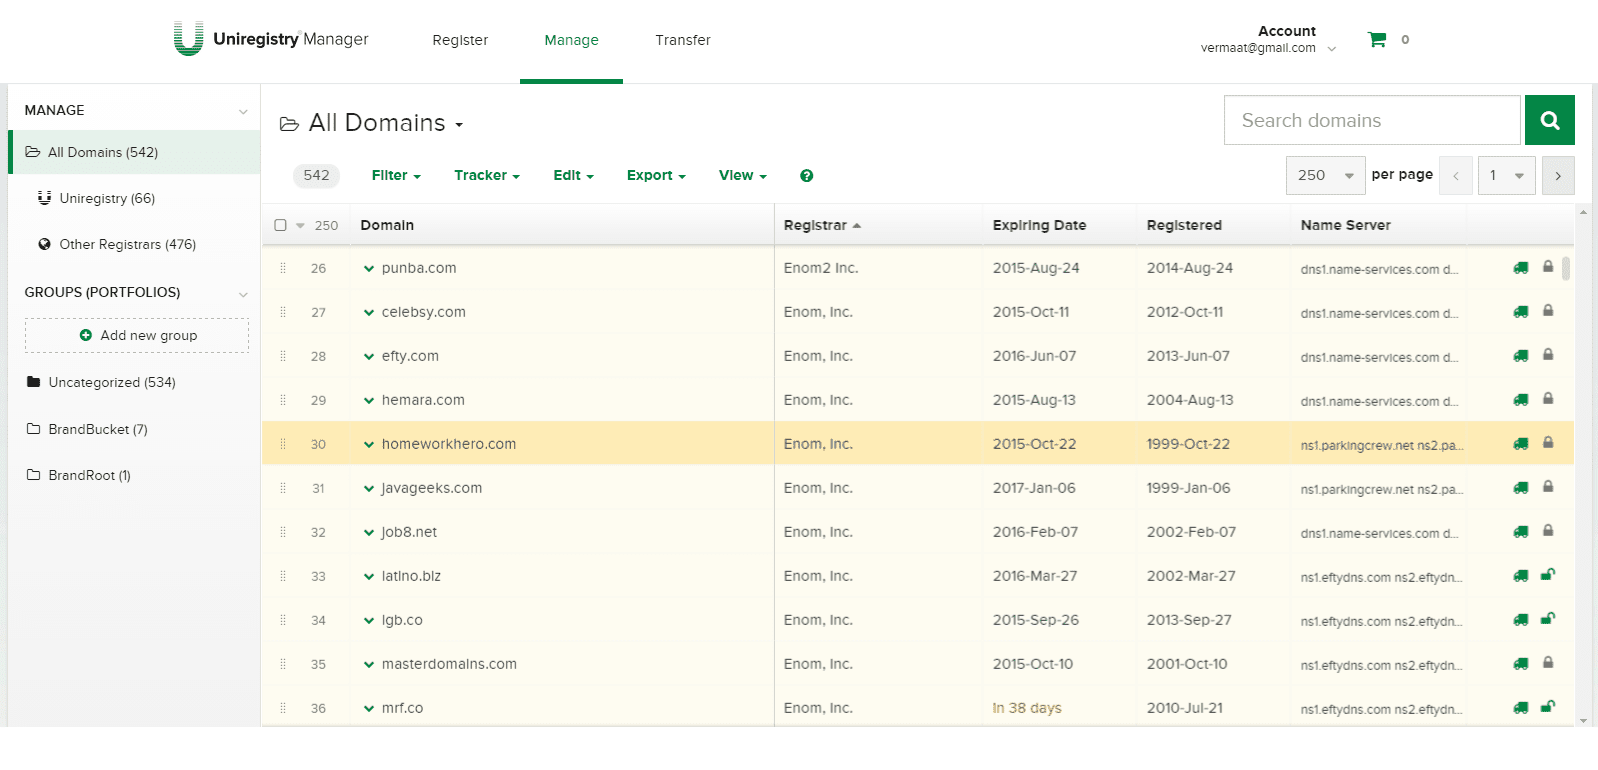This screenshot has height=770, width=1598.
Task: Open the BrandBucket (7) group
Action: pos(87,429)
